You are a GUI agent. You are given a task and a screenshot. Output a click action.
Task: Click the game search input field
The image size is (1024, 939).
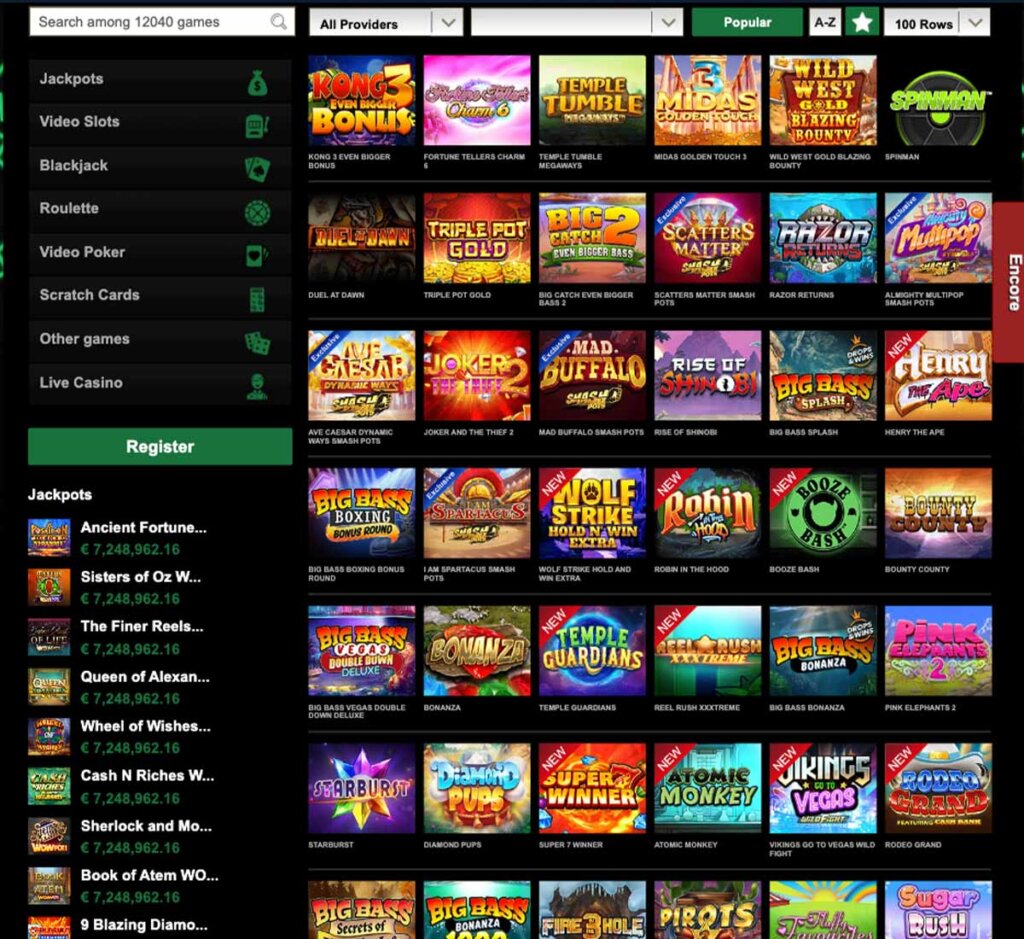pyautogui.click(x=161, y=22)
